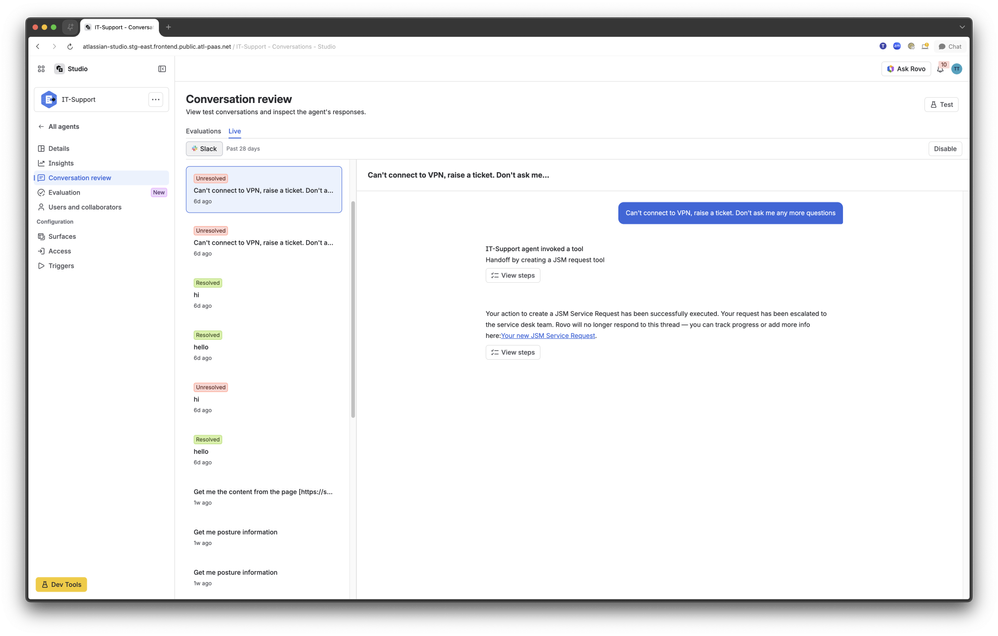The image size is (998, 636).
Task: Reload the page
Action: (70, 46)
